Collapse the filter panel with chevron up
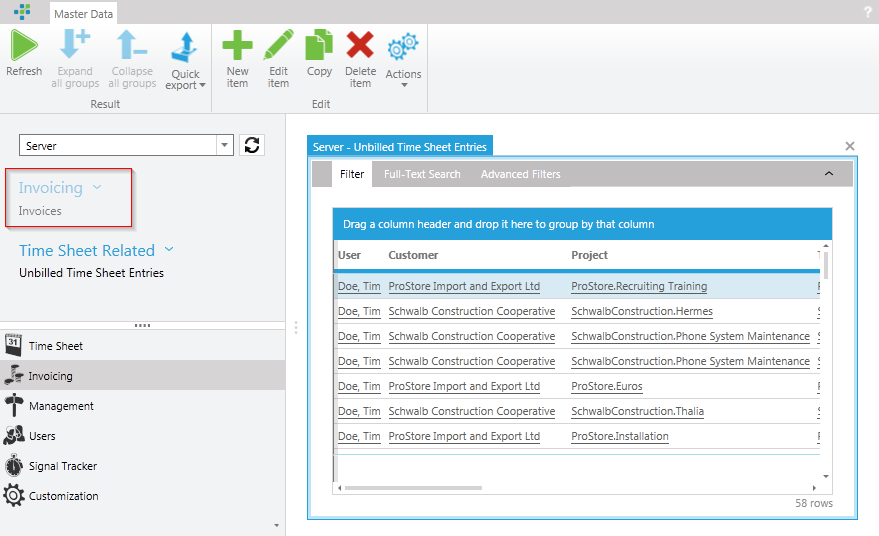879x536 pixels. coord(829,174)
